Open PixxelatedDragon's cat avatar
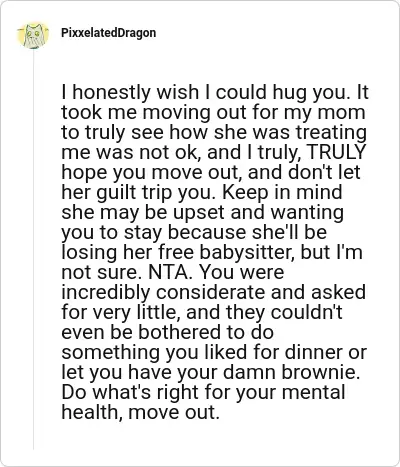Image resolution: width=400 pixels, height=467 pixels. [33, 35]
